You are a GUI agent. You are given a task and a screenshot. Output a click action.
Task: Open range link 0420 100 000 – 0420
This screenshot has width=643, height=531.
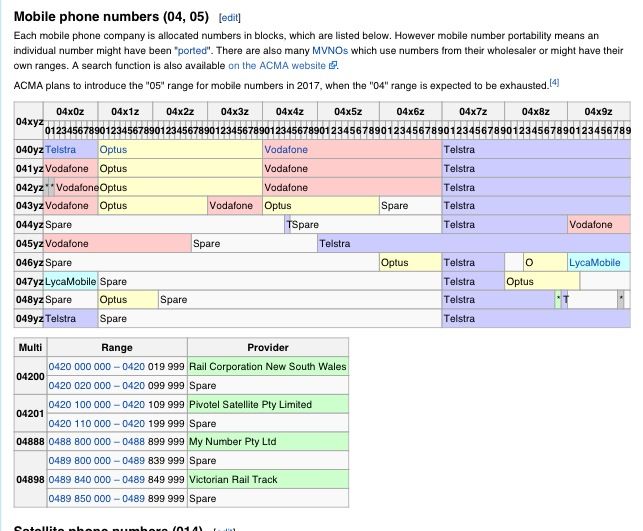tap(96, 404)
